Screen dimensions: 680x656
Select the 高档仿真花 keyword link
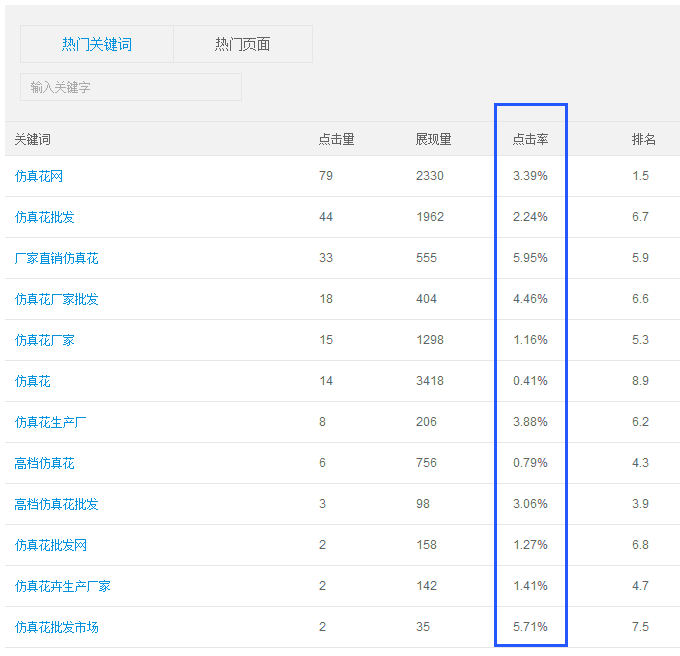point(45,463)
